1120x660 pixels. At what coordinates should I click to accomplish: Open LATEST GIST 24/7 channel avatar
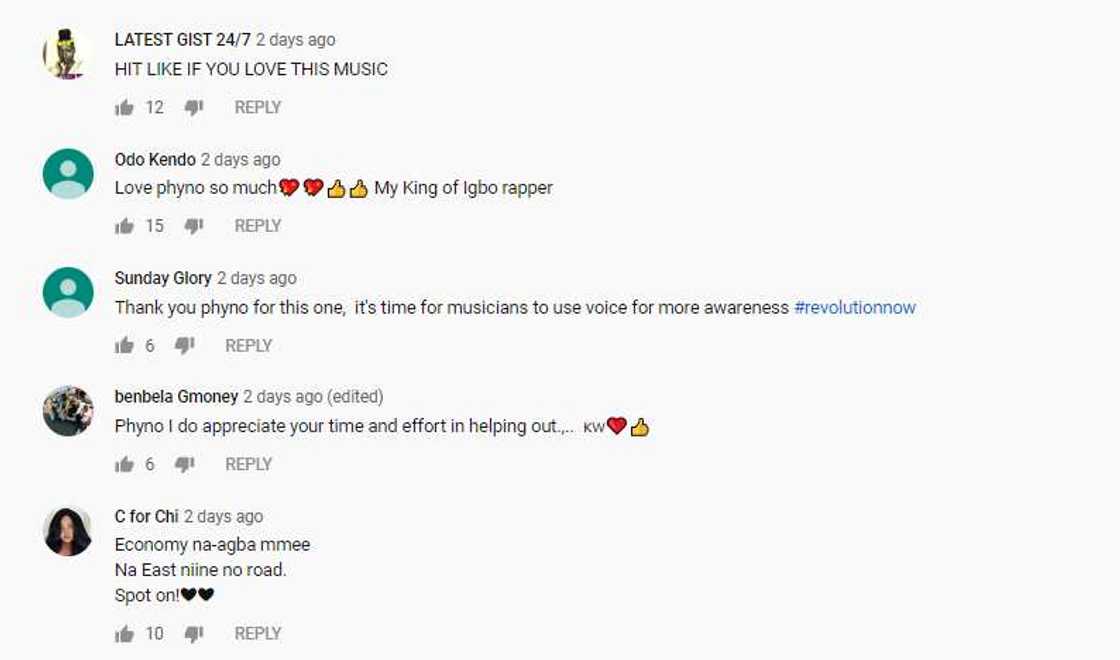click(68, 54)
